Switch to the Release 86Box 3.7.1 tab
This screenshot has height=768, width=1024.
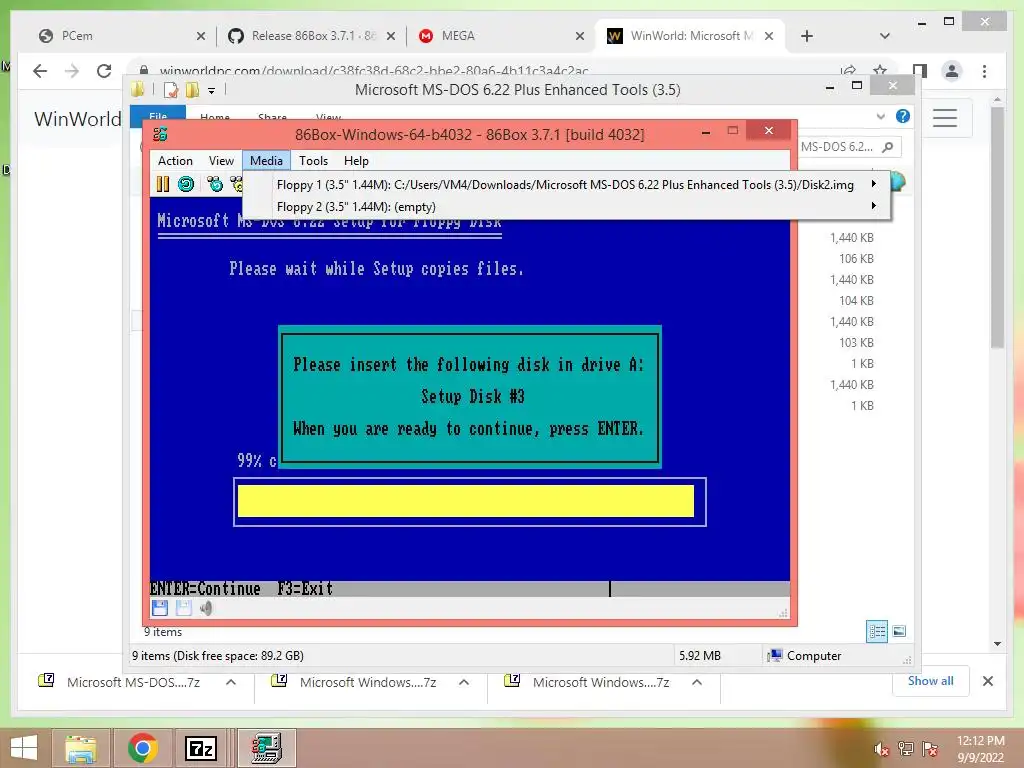click(313, 36)
